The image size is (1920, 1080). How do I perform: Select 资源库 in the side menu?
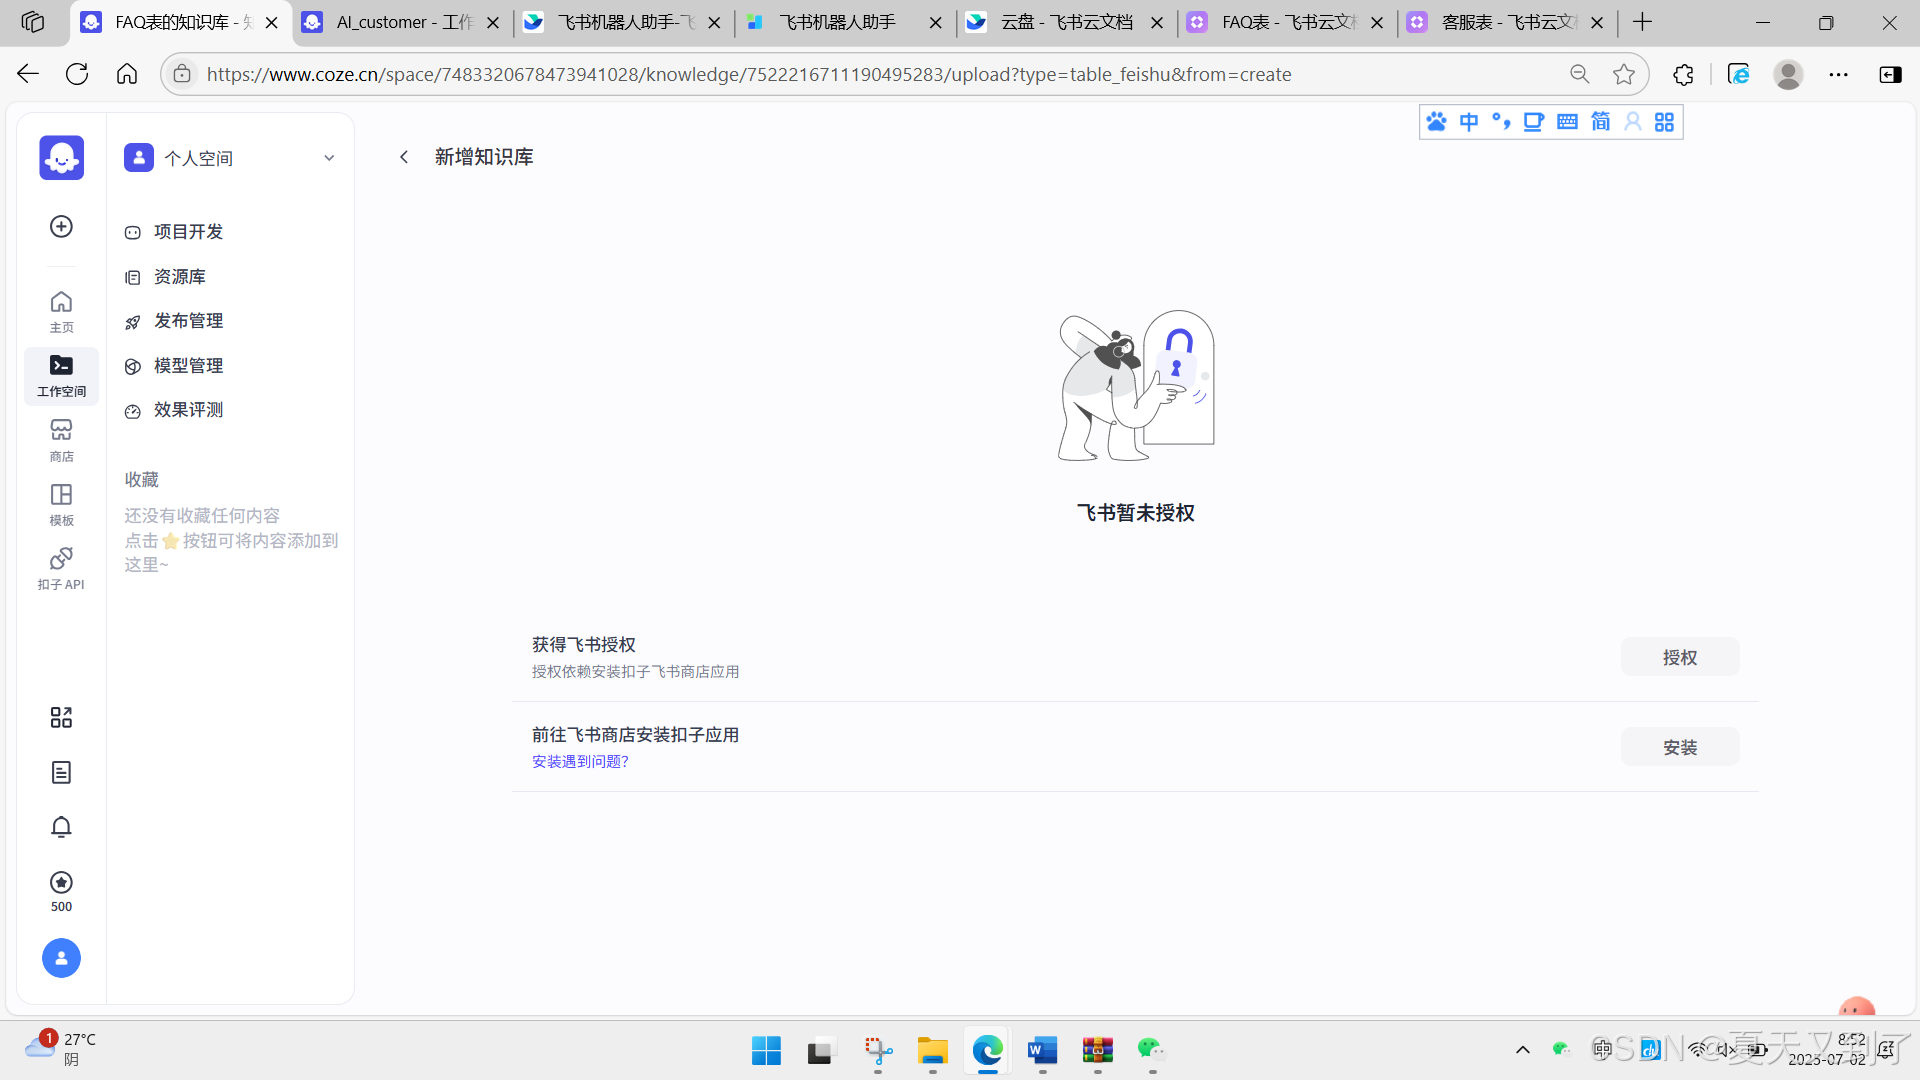[180, 277]
